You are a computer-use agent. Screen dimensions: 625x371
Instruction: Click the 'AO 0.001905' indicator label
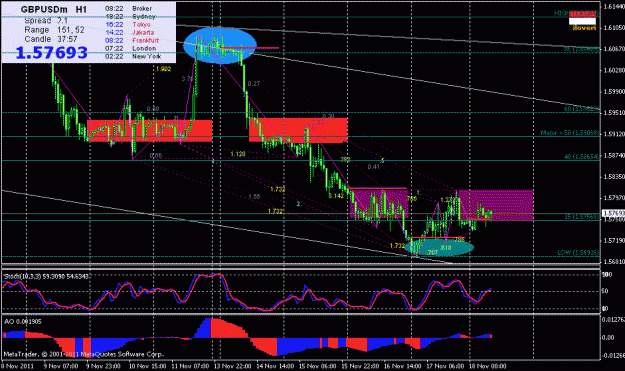tap(23, 322)
